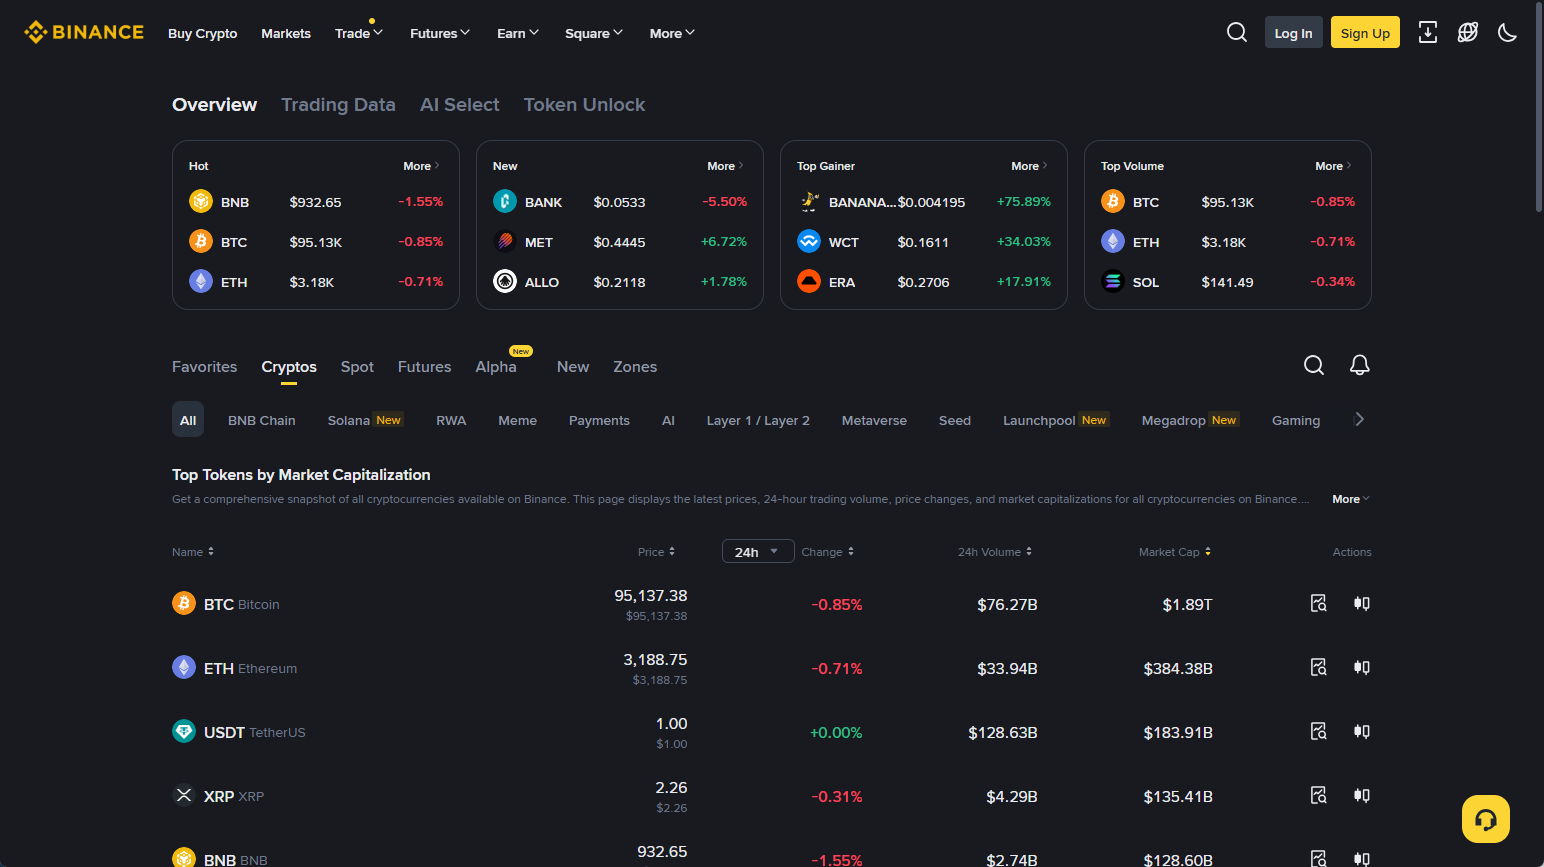Click the Sign Up button
Image resolution: width=1544 pixels, height=867 pixels.
1364,33
